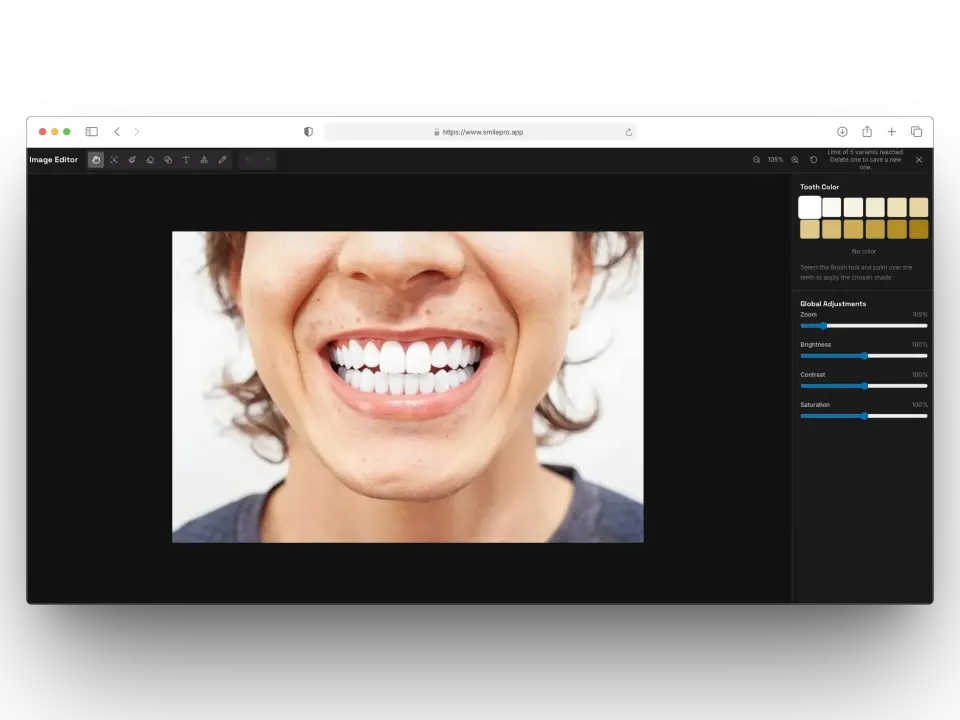Image resolution: width=960 pixels, height=720 pixels.
Task: Open the browser share icon
Action: coord(867,132)
